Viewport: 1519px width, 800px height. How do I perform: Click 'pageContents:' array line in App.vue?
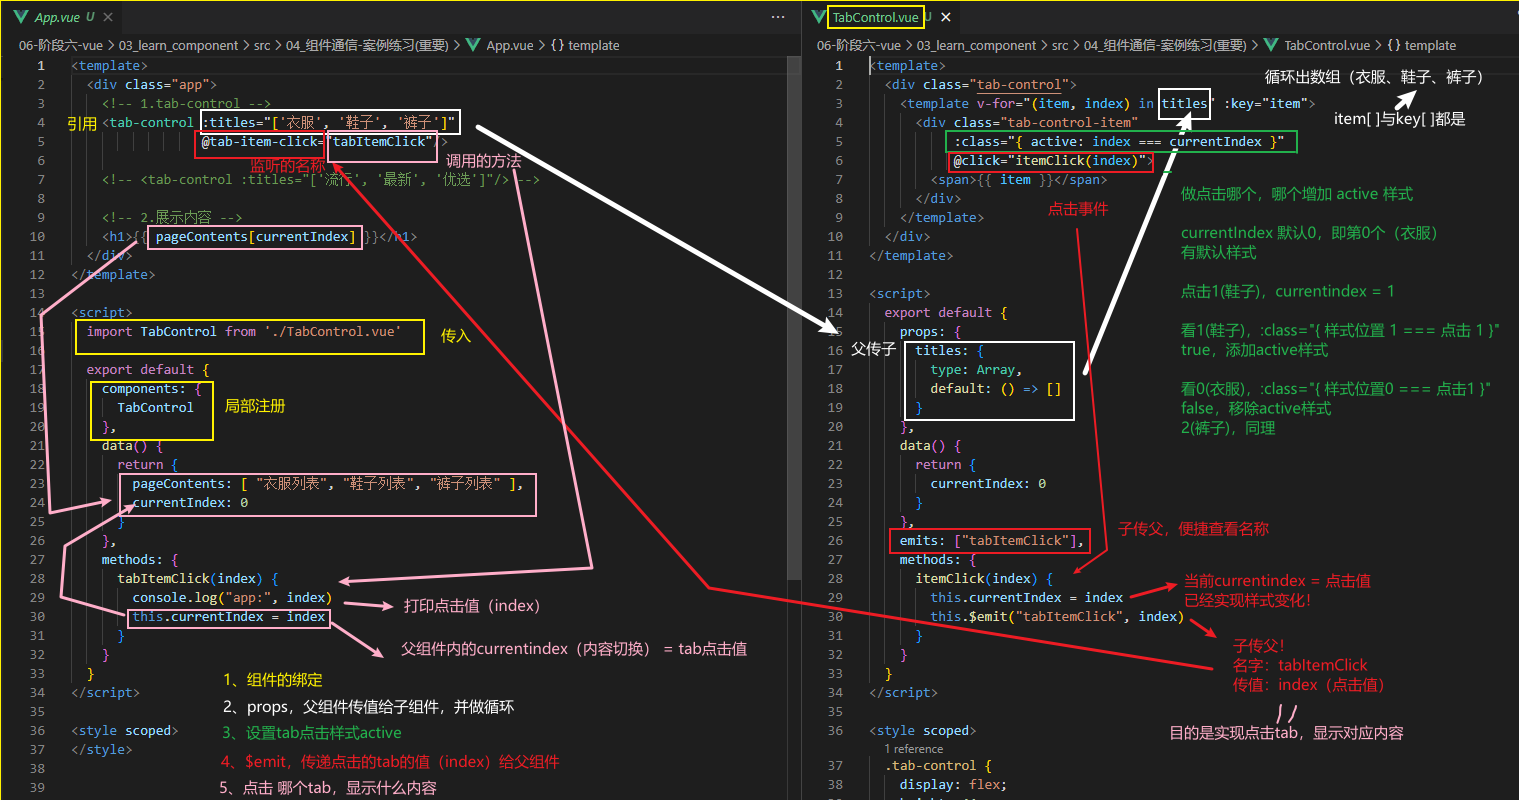pos(327,483)
